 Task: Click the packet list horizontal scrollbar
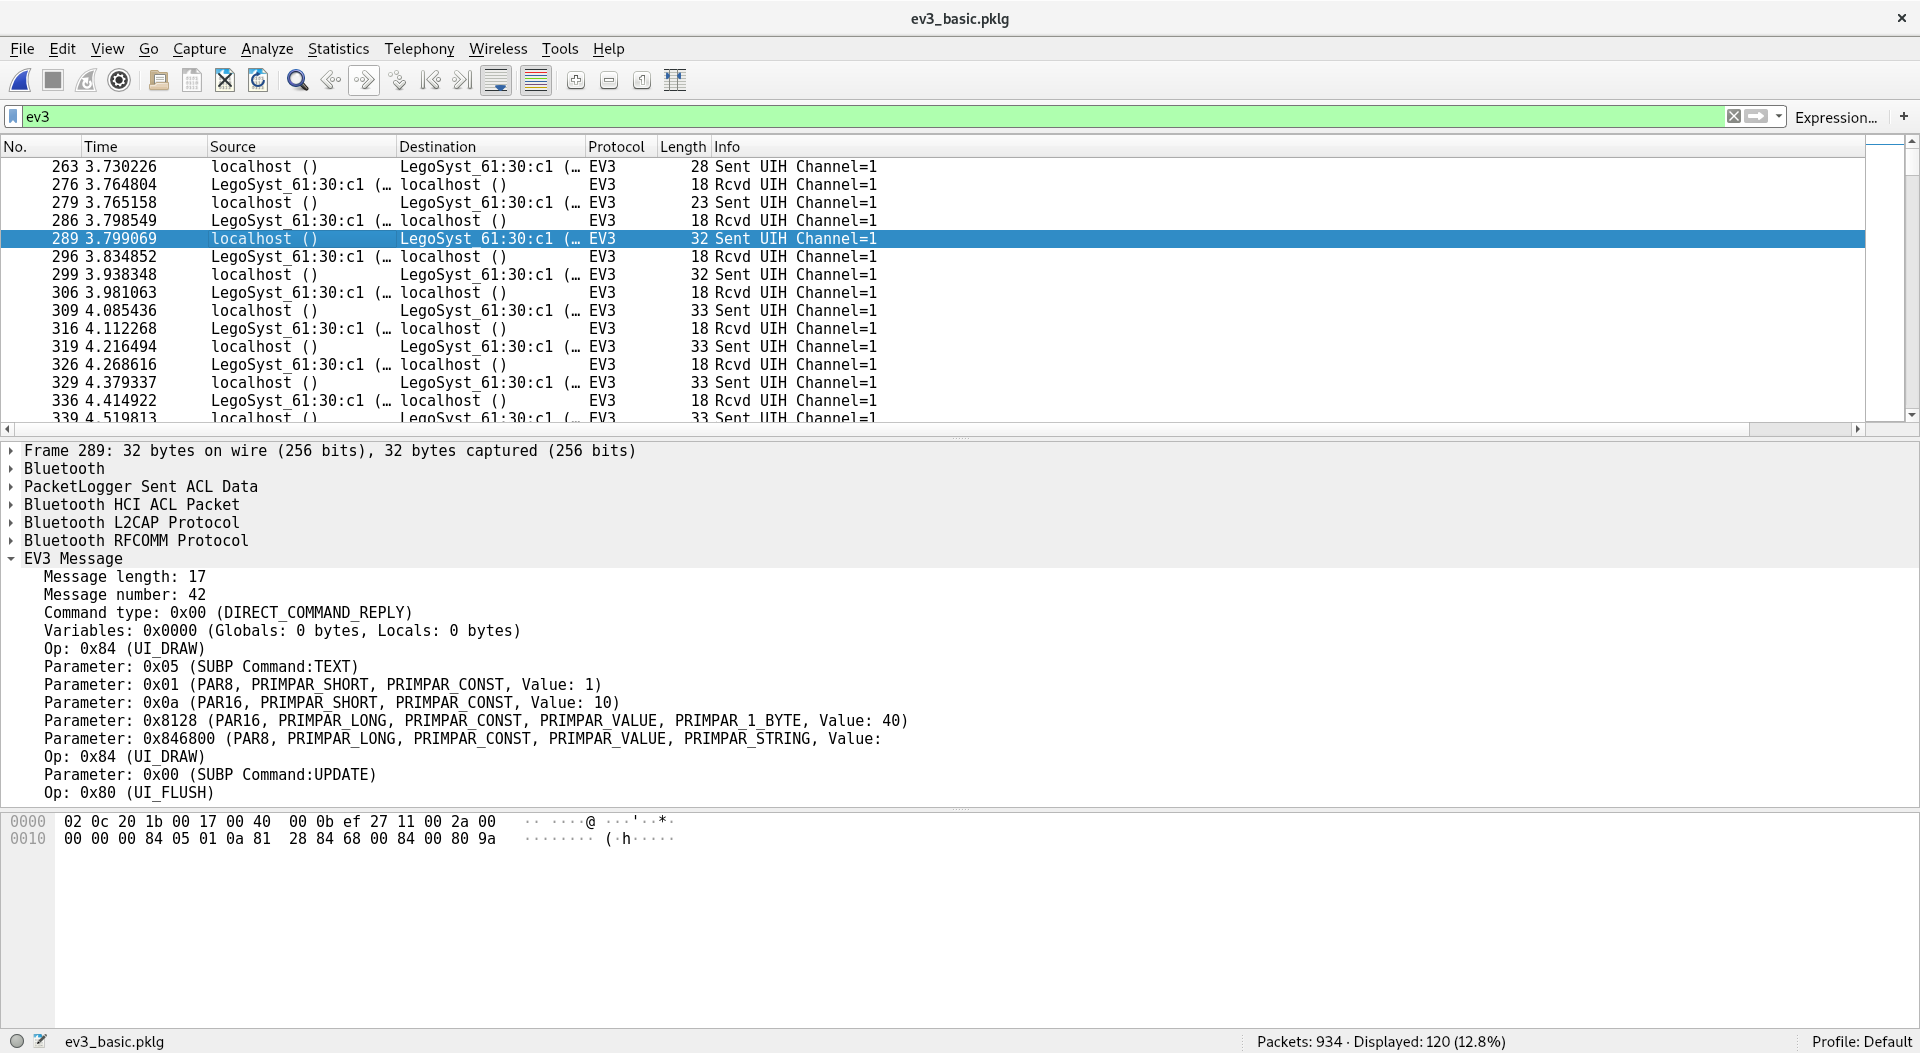[x=932, y=429]
